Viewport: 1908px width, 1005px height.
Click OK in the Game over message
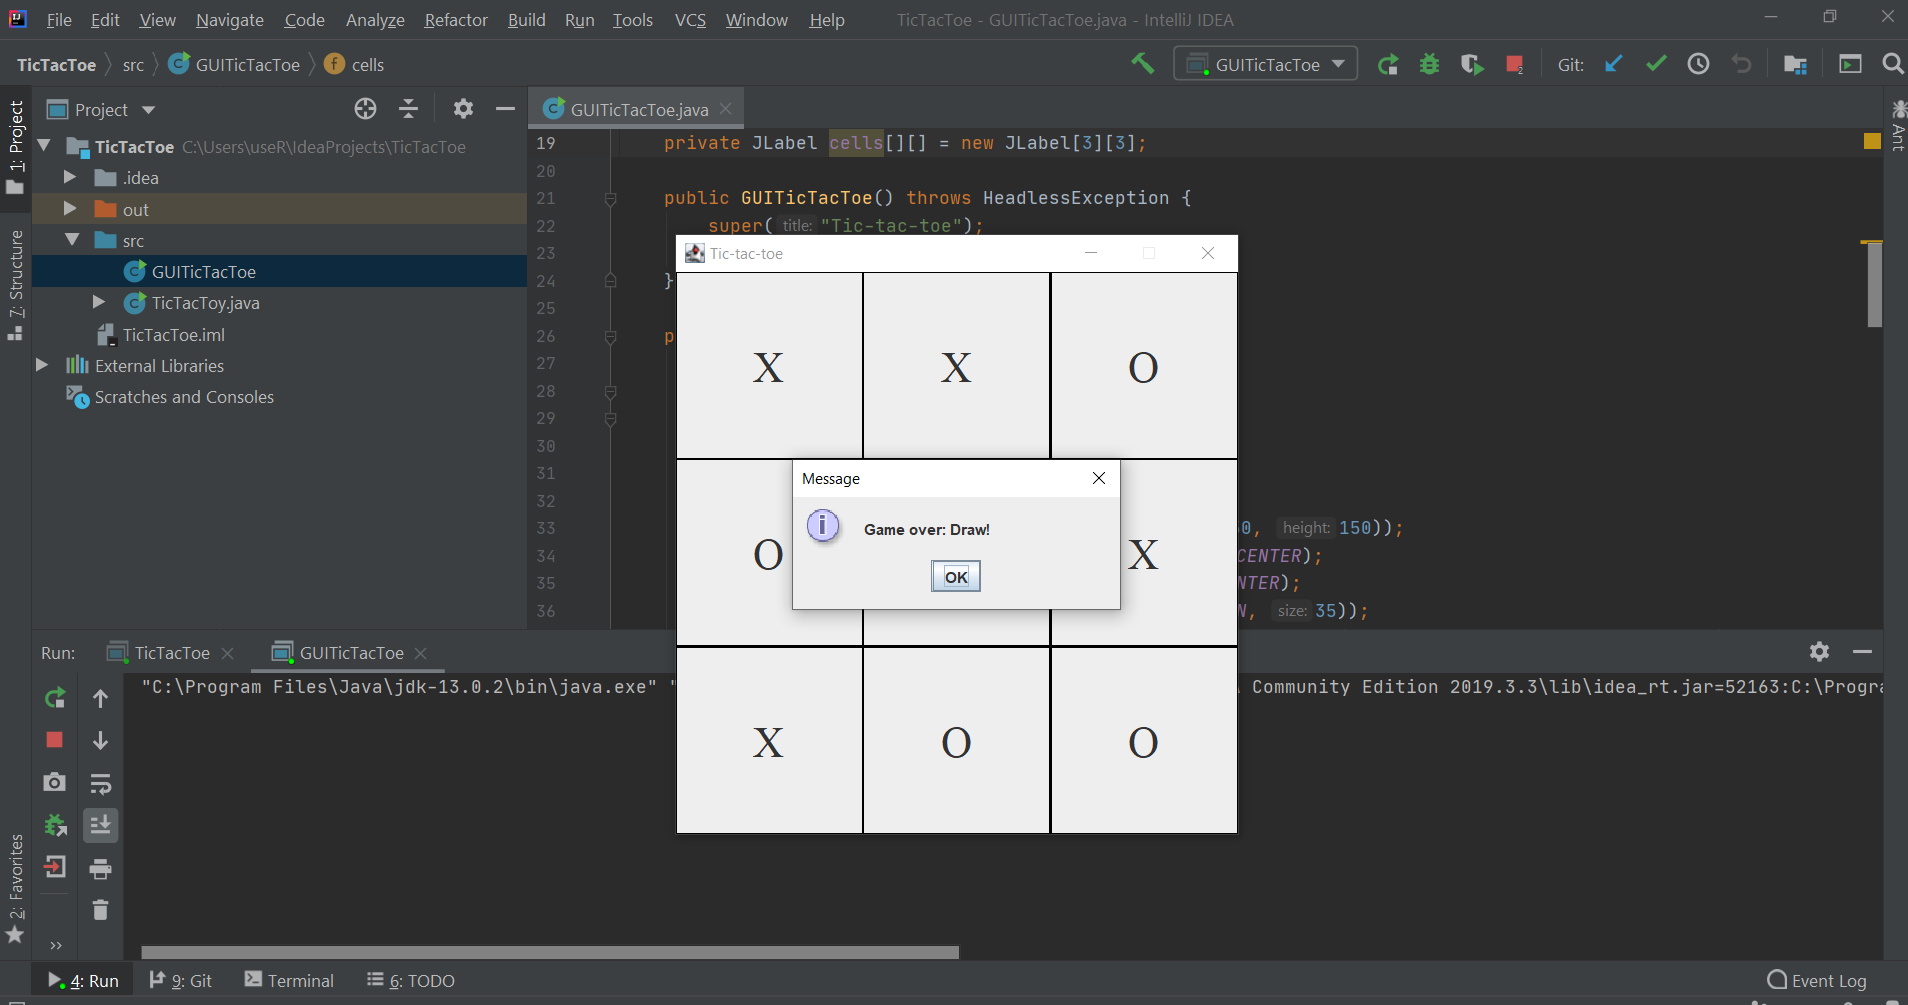[956, 577]
